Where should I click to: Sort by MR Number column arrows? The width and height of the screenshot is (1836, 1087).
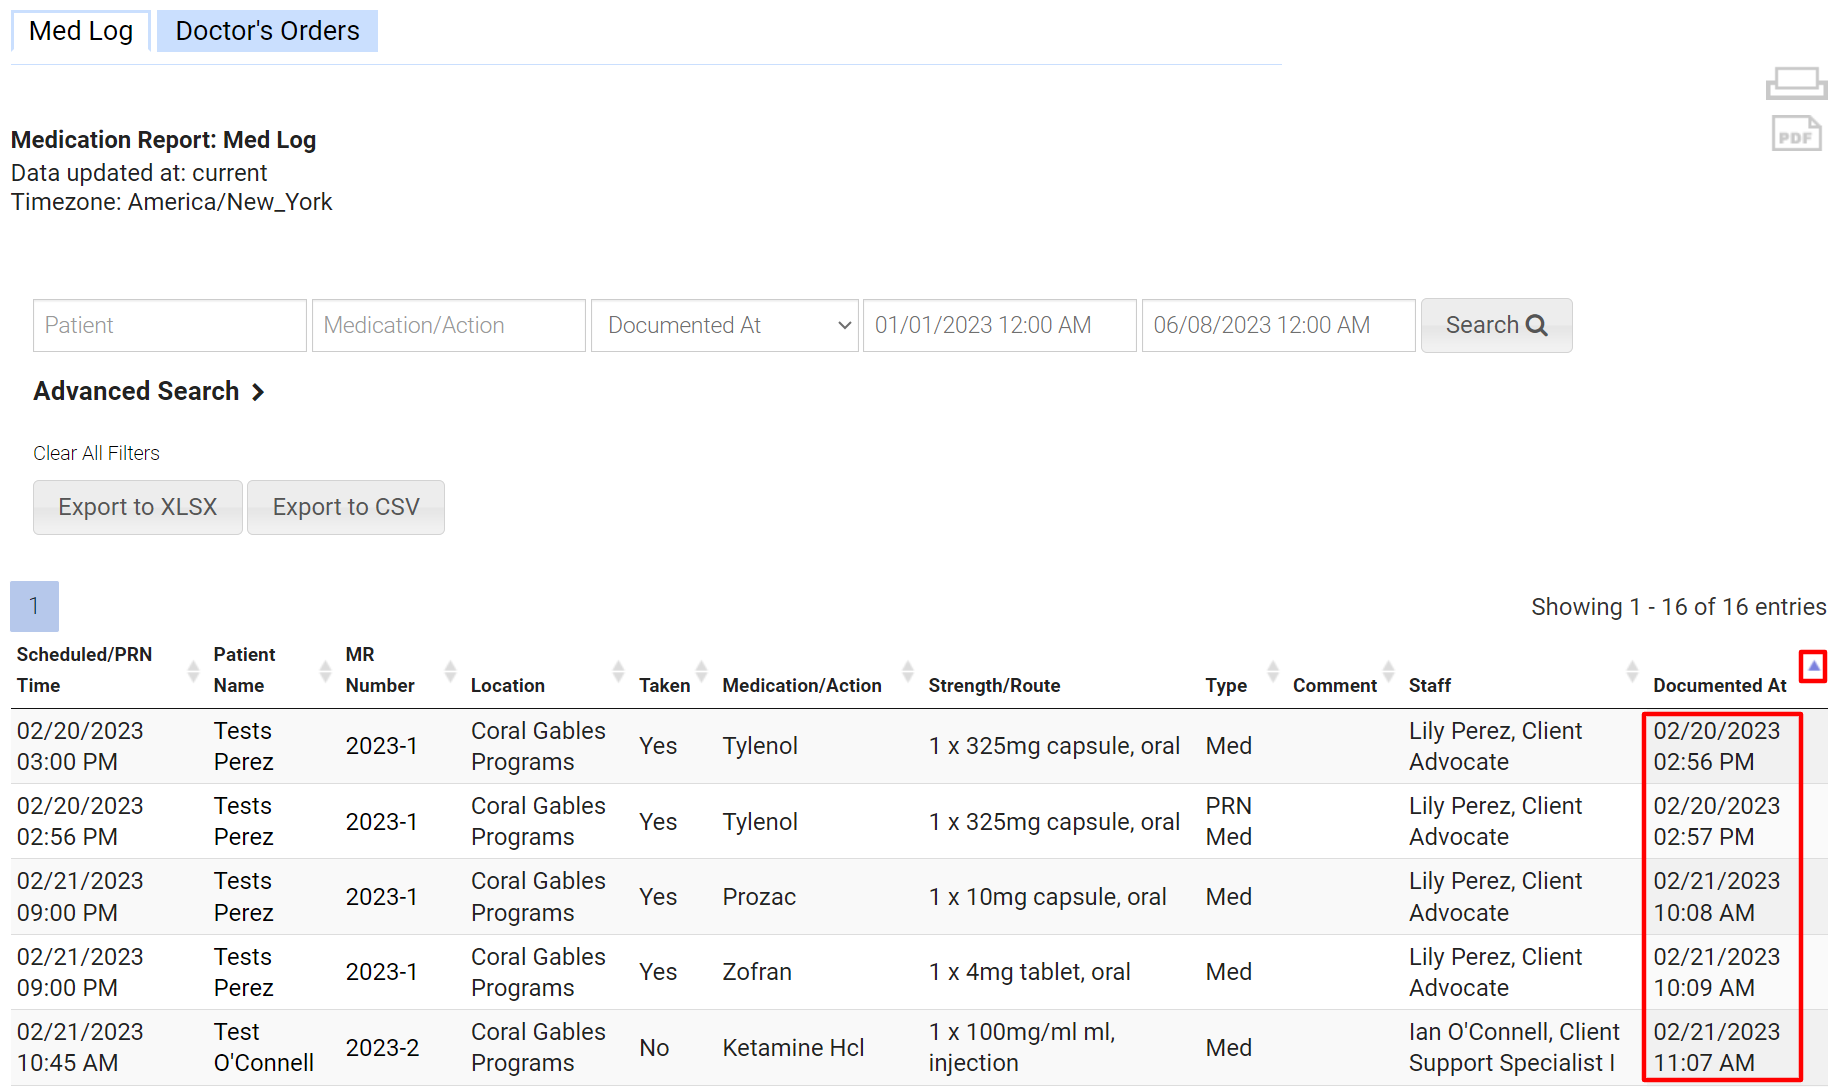(450, 671)
